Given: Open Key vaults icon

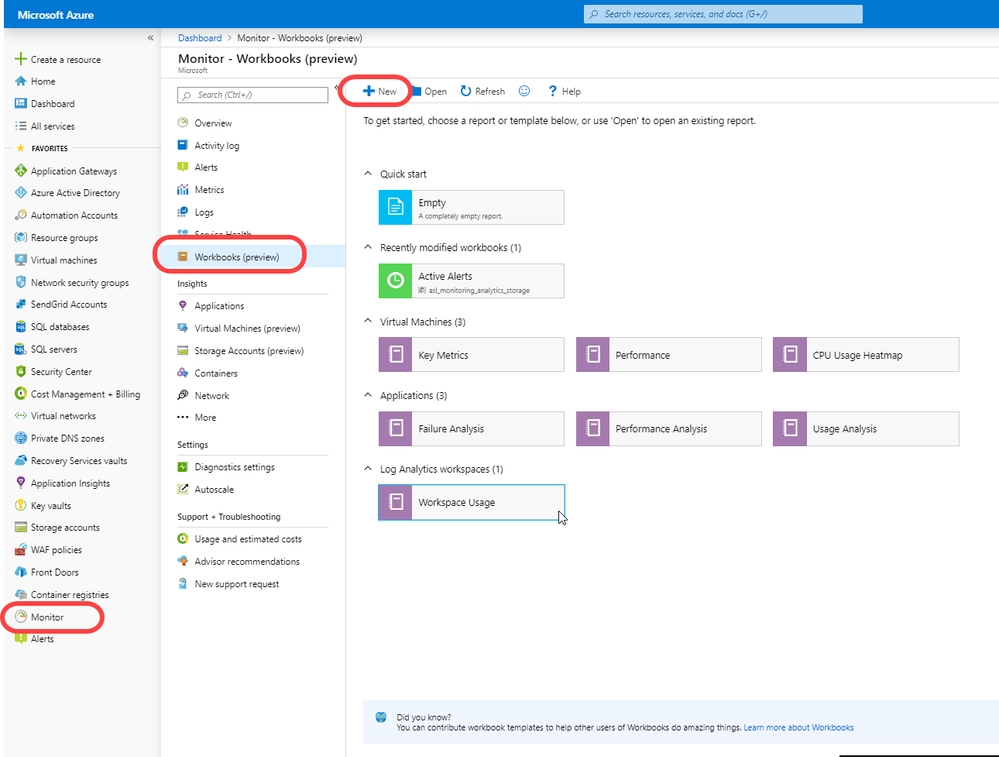Looking at the screenshot, I should tap(20, 505).
